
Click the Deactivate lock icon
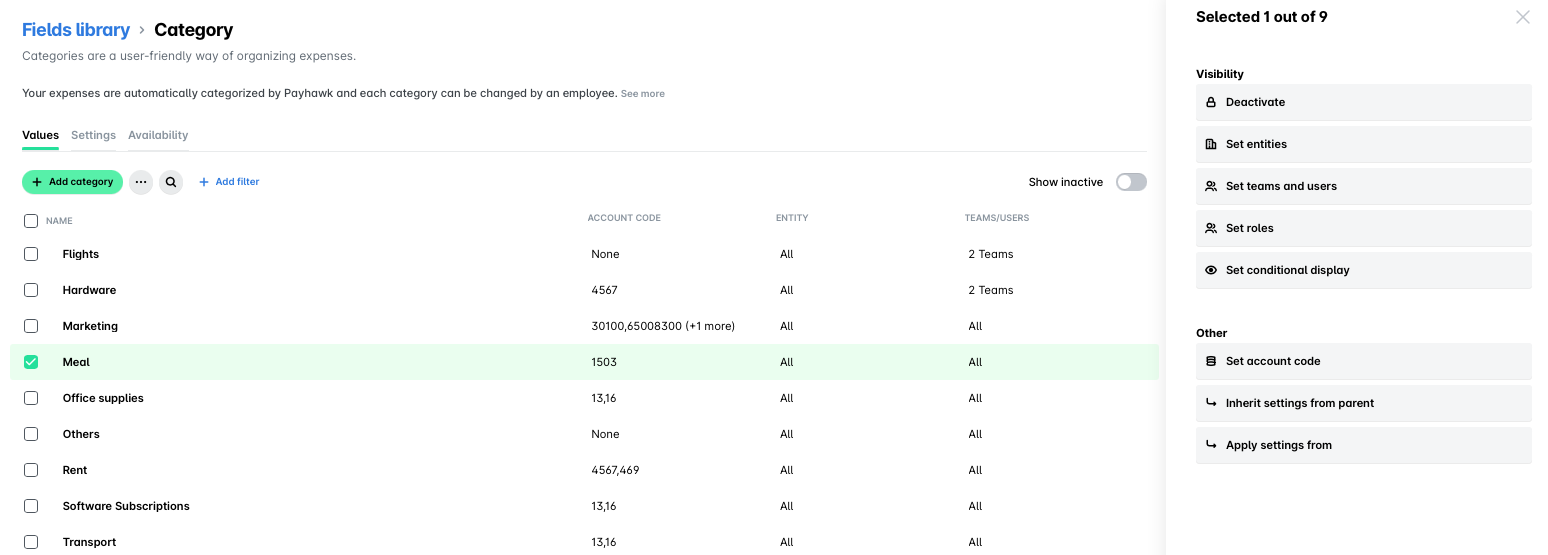point(1211,102)
